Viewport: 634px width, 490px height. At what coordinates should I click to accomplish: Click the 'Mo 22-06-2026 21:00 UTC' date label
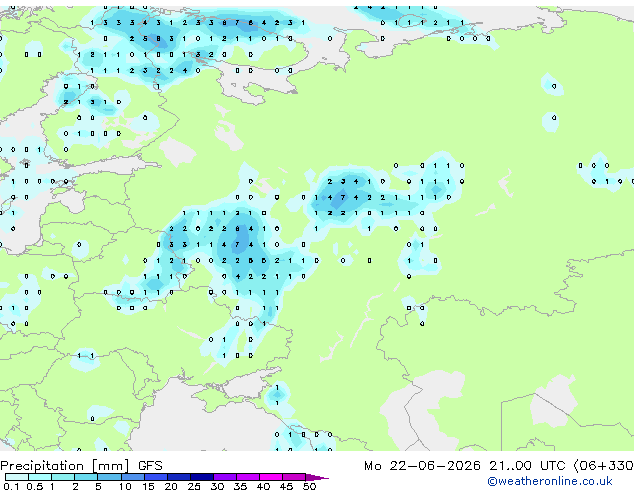coord(464,466)
